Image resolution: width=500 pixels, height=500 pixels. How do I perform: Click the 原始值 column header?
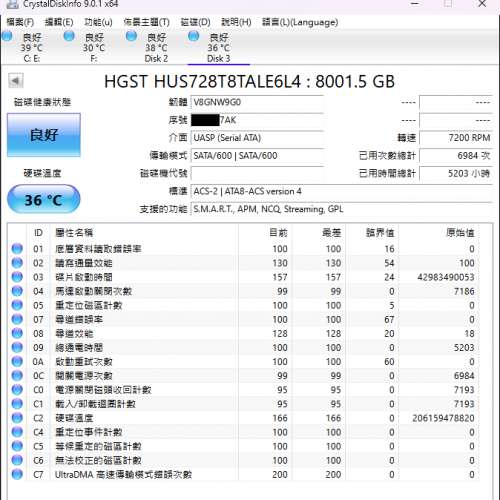[438, 233]
